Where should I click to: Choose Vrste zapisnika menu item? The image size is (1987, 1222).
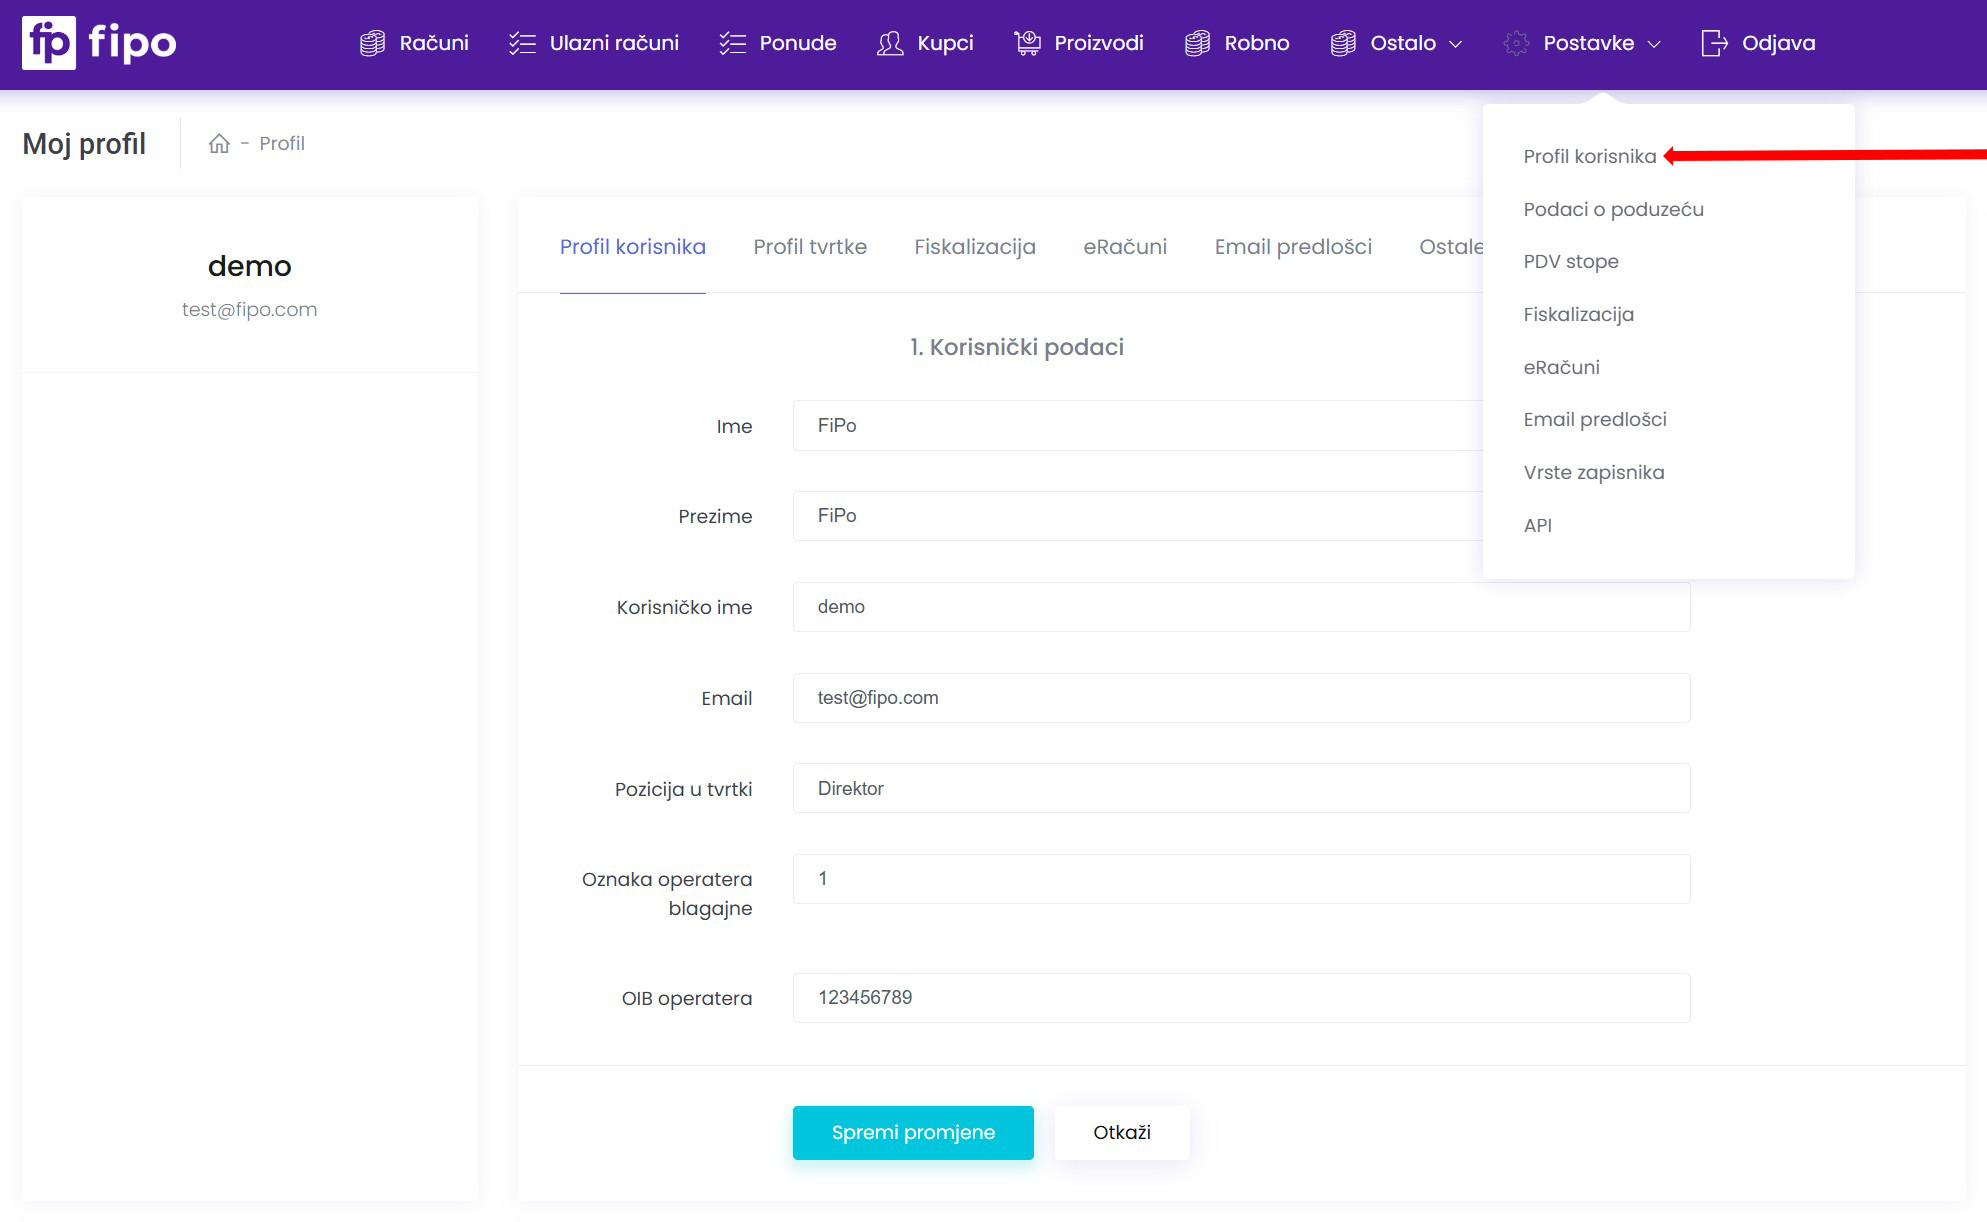click(1593, 472)
